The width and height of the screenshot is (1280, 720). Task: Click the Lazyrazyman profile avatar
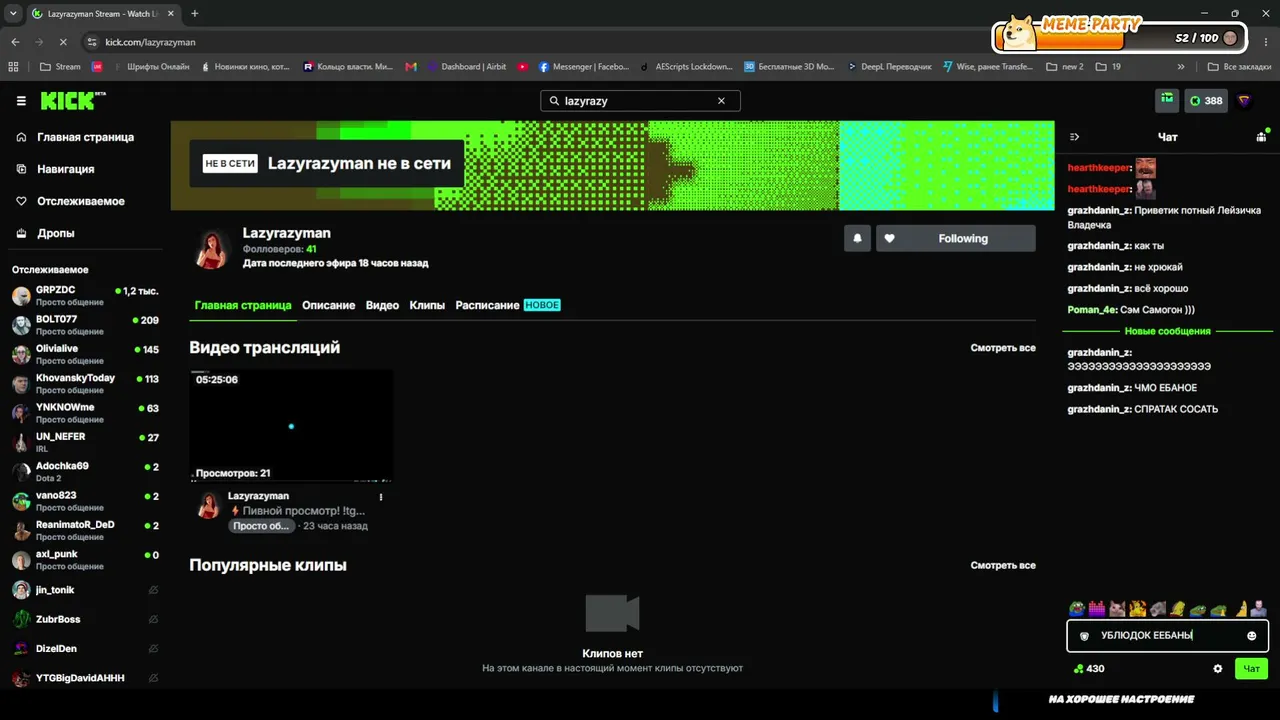point(212,250)
